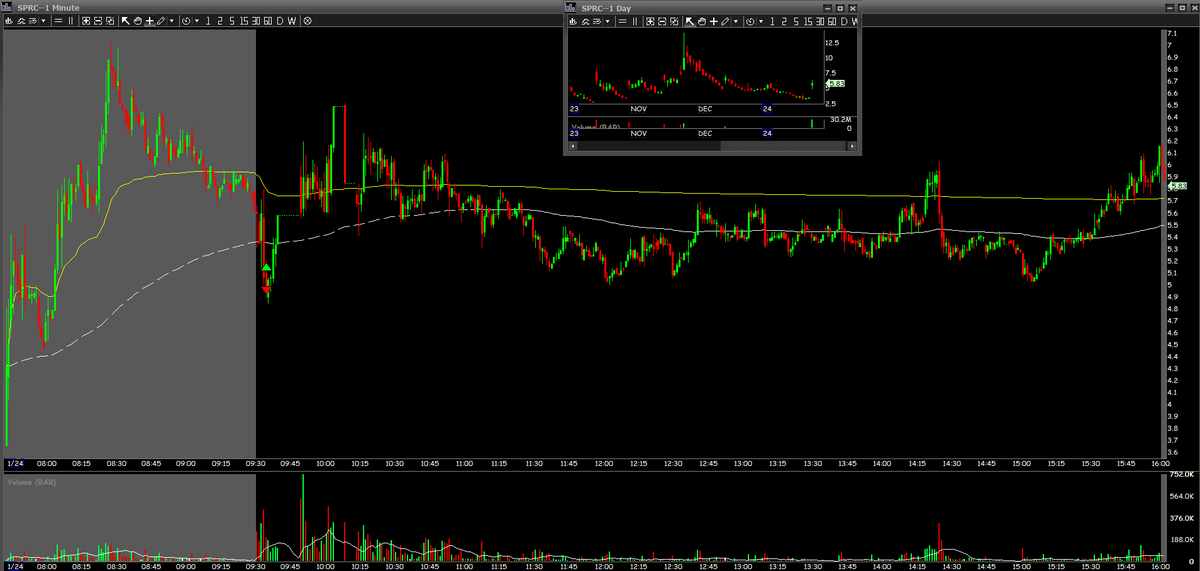The width and height of the screenshot is (1200, 571).
Task: Select arrow pointer tool in 1 Minute toolbar
Action: point(125,20)
